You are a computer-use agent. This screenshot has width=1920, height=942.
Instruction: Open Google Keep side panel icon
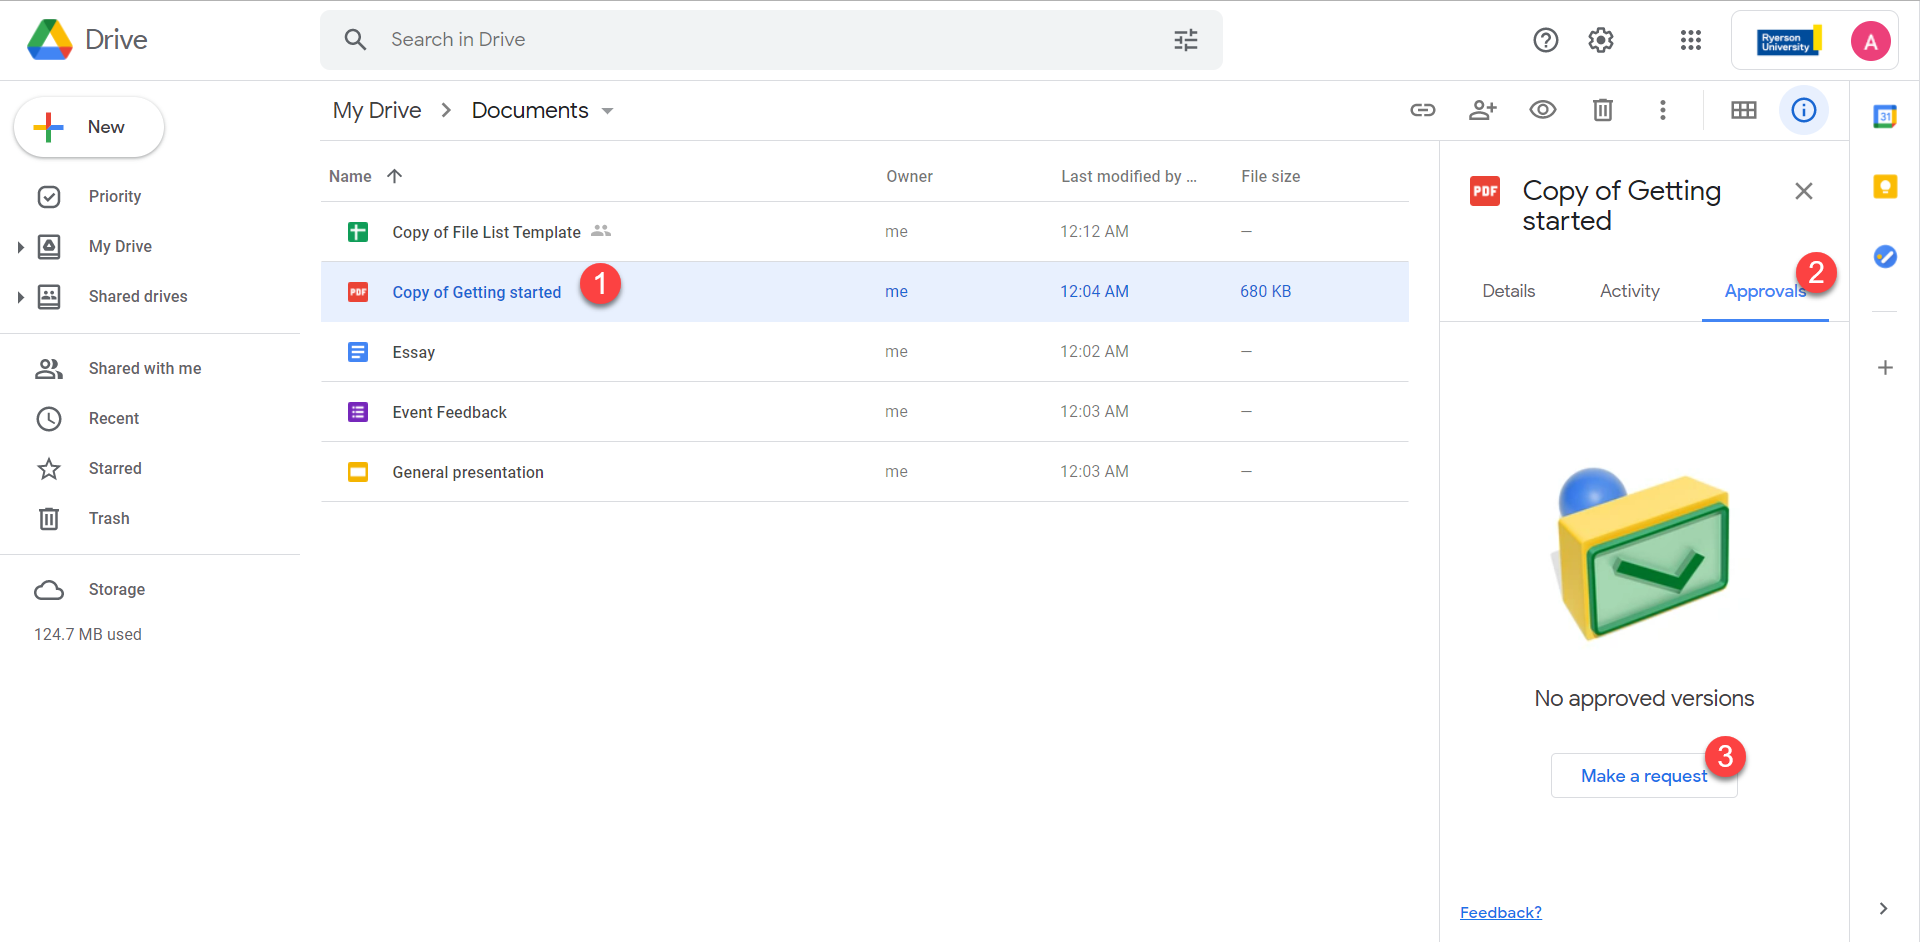(x=1885, y=187)
